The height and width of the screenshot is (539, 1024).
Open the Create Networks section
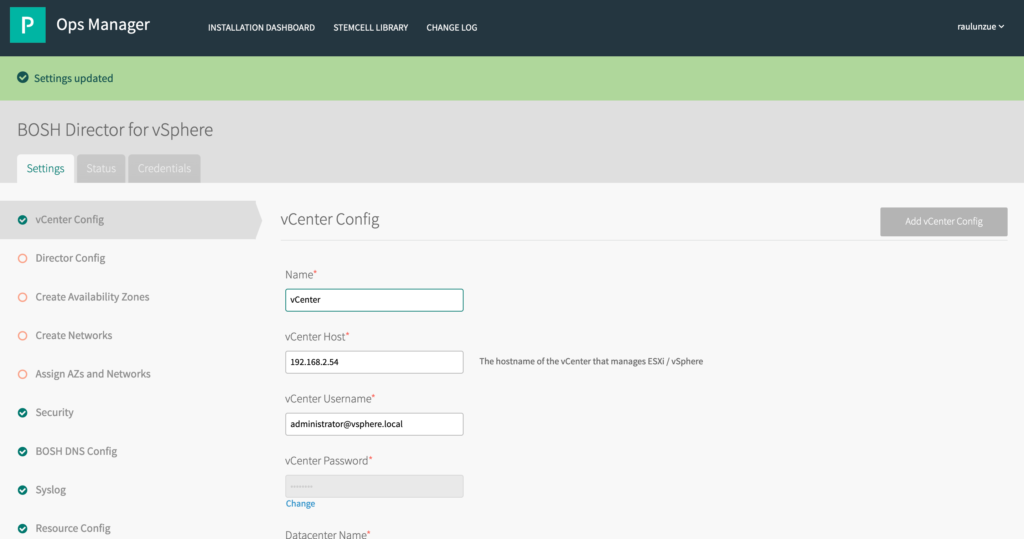point(74,335)
